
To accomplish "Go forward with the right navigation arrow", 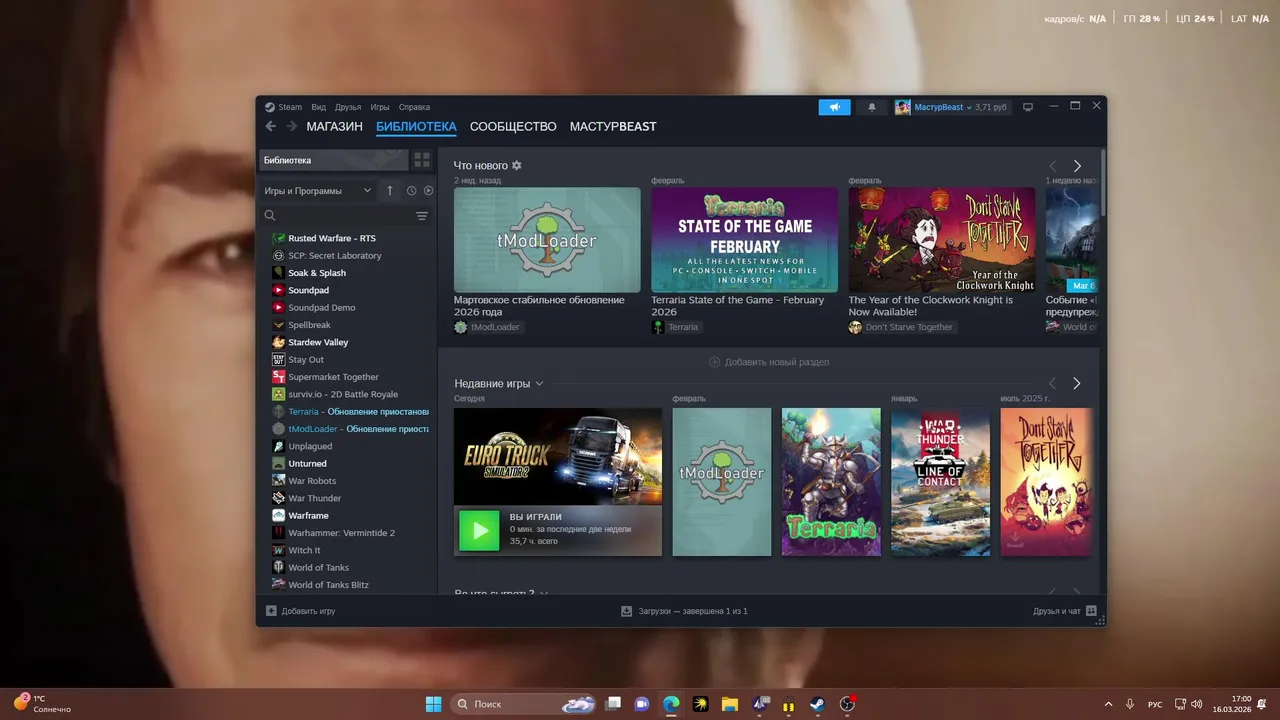I will [x=292, y=126].
